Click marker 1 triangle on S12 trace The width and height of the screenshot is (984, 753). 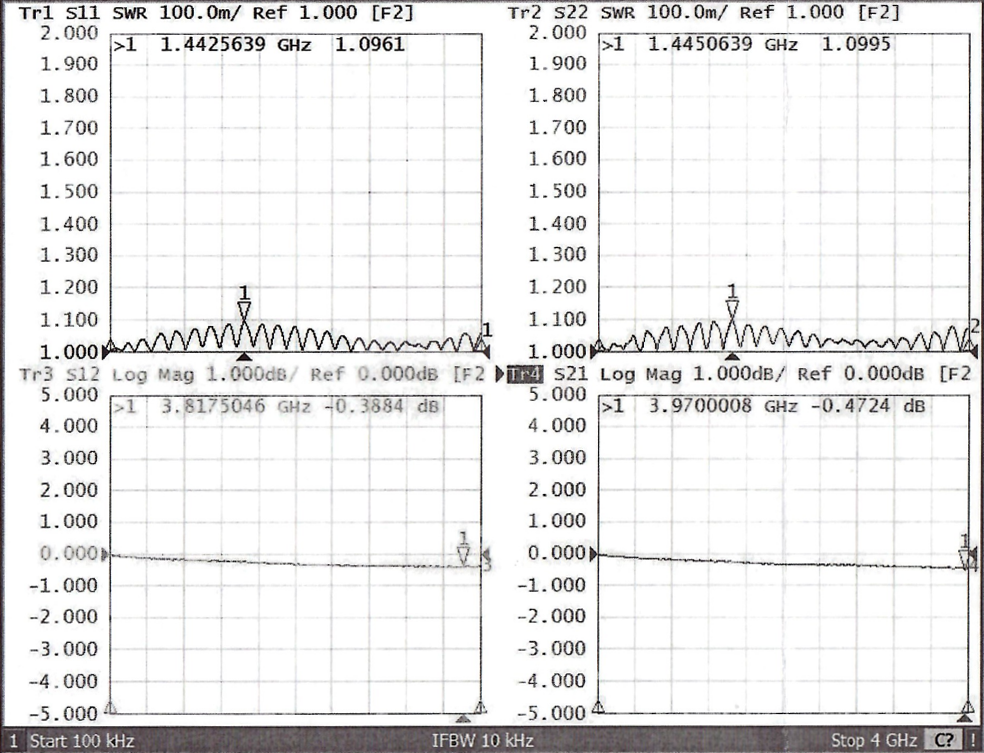point(463,555)
